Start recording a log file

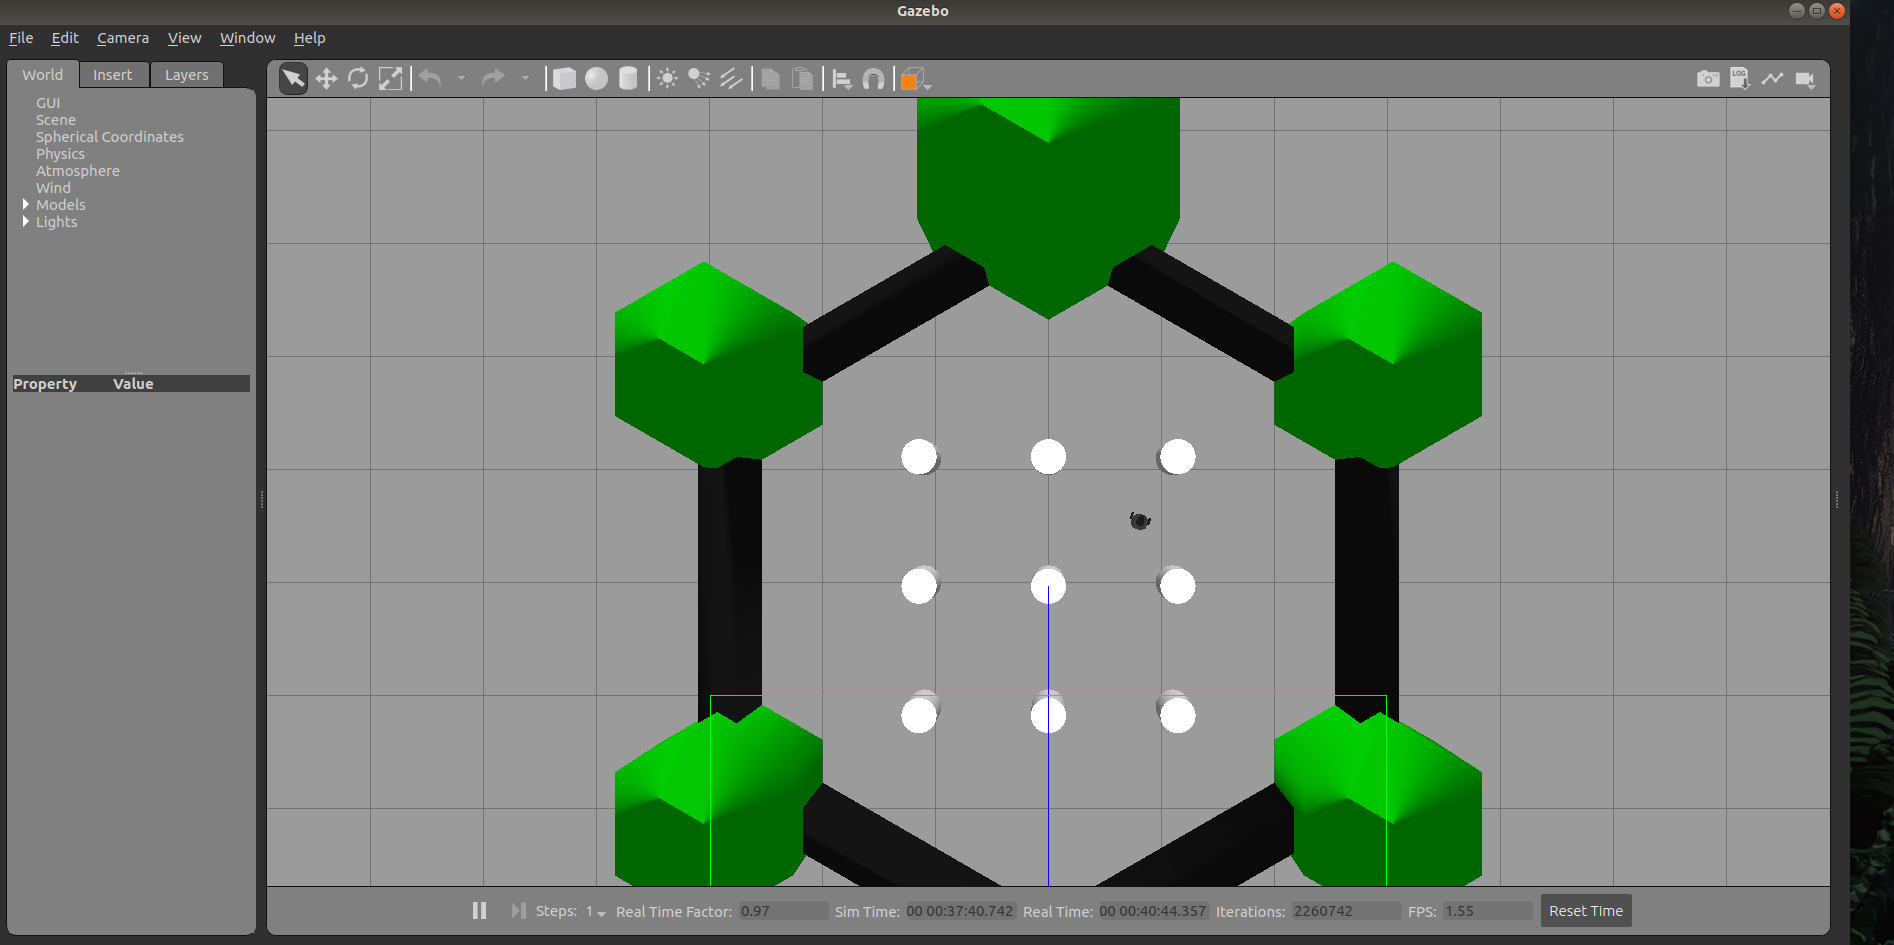(x=1740, y=78)
